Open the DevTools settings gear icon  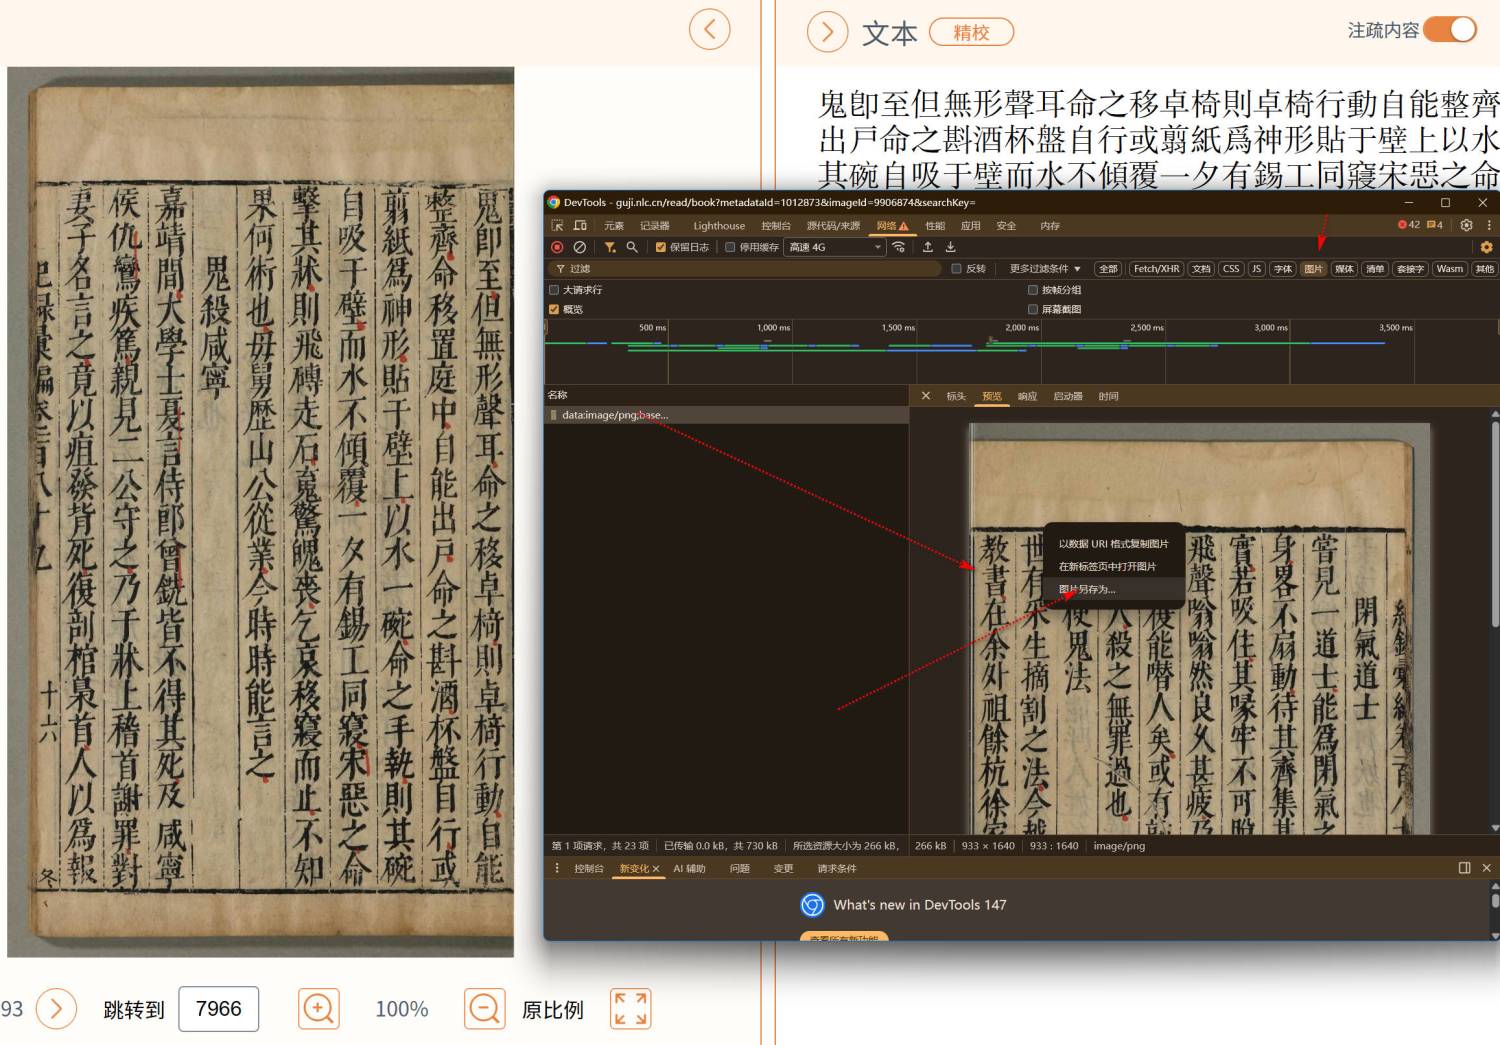pos(1466,225)
